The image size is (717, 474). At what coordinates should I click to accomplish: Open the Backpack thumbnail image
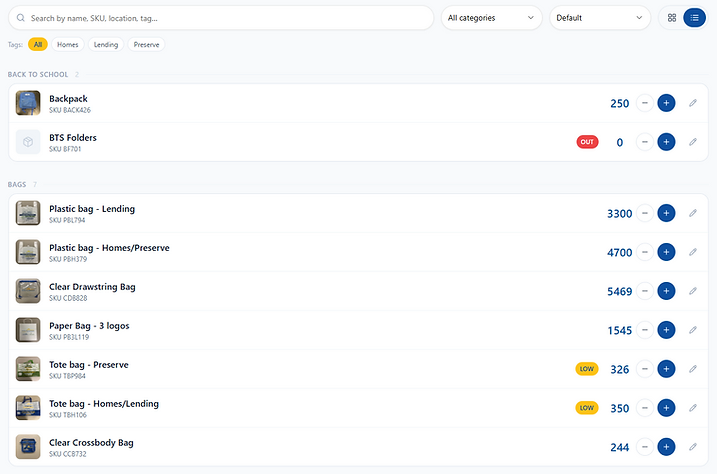click(28, 103)
